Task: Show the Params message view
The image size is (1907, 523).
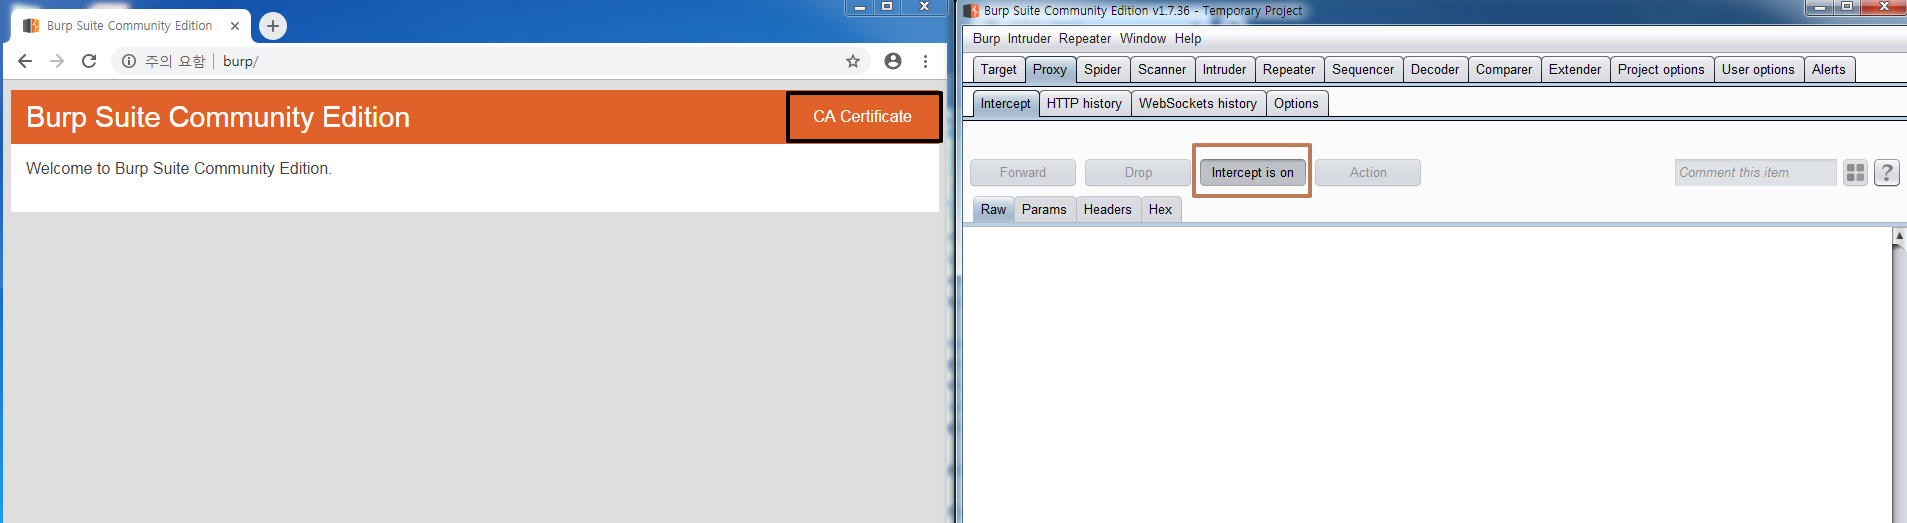Action: tap(1044, 209)
